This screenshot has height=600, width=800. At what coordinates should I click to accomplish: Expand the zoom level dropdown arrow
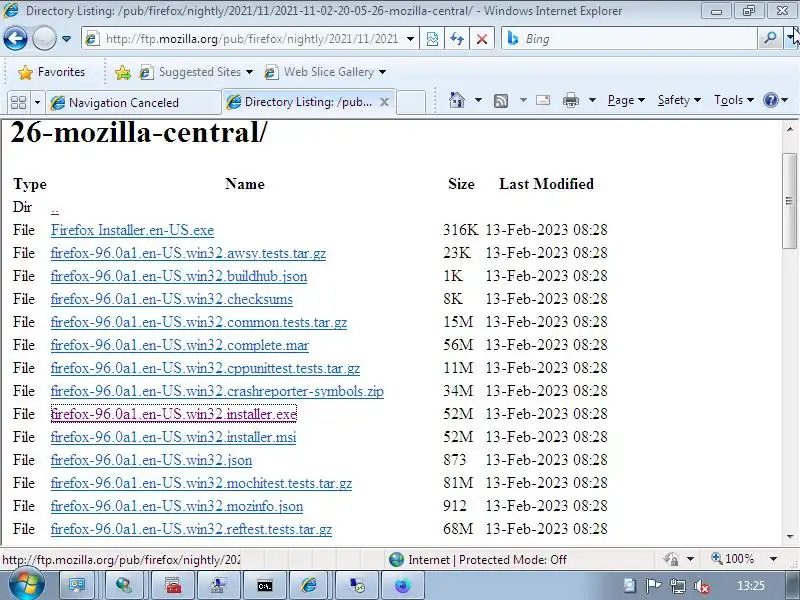click(x=773, y=559)
